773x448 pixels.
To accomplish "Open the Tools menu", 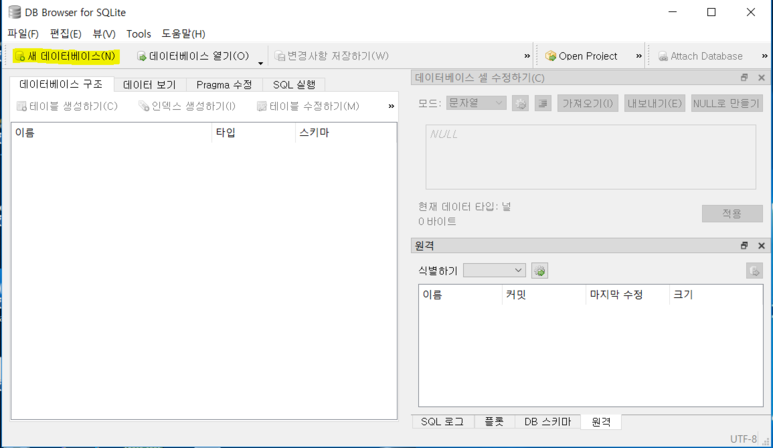I will click(x=139, y=34).
